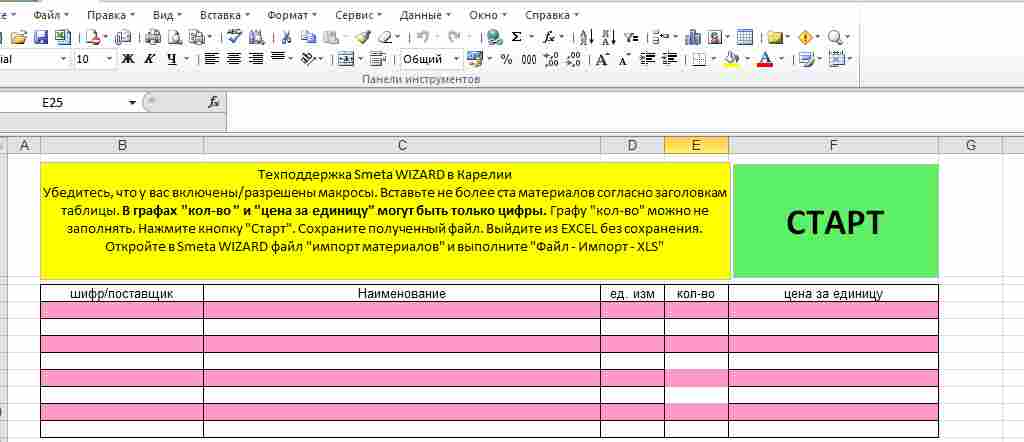Viewport: 1024px width, 442px height.
Task: Decrease decimal places icon
Action: [x=573, y=59]
